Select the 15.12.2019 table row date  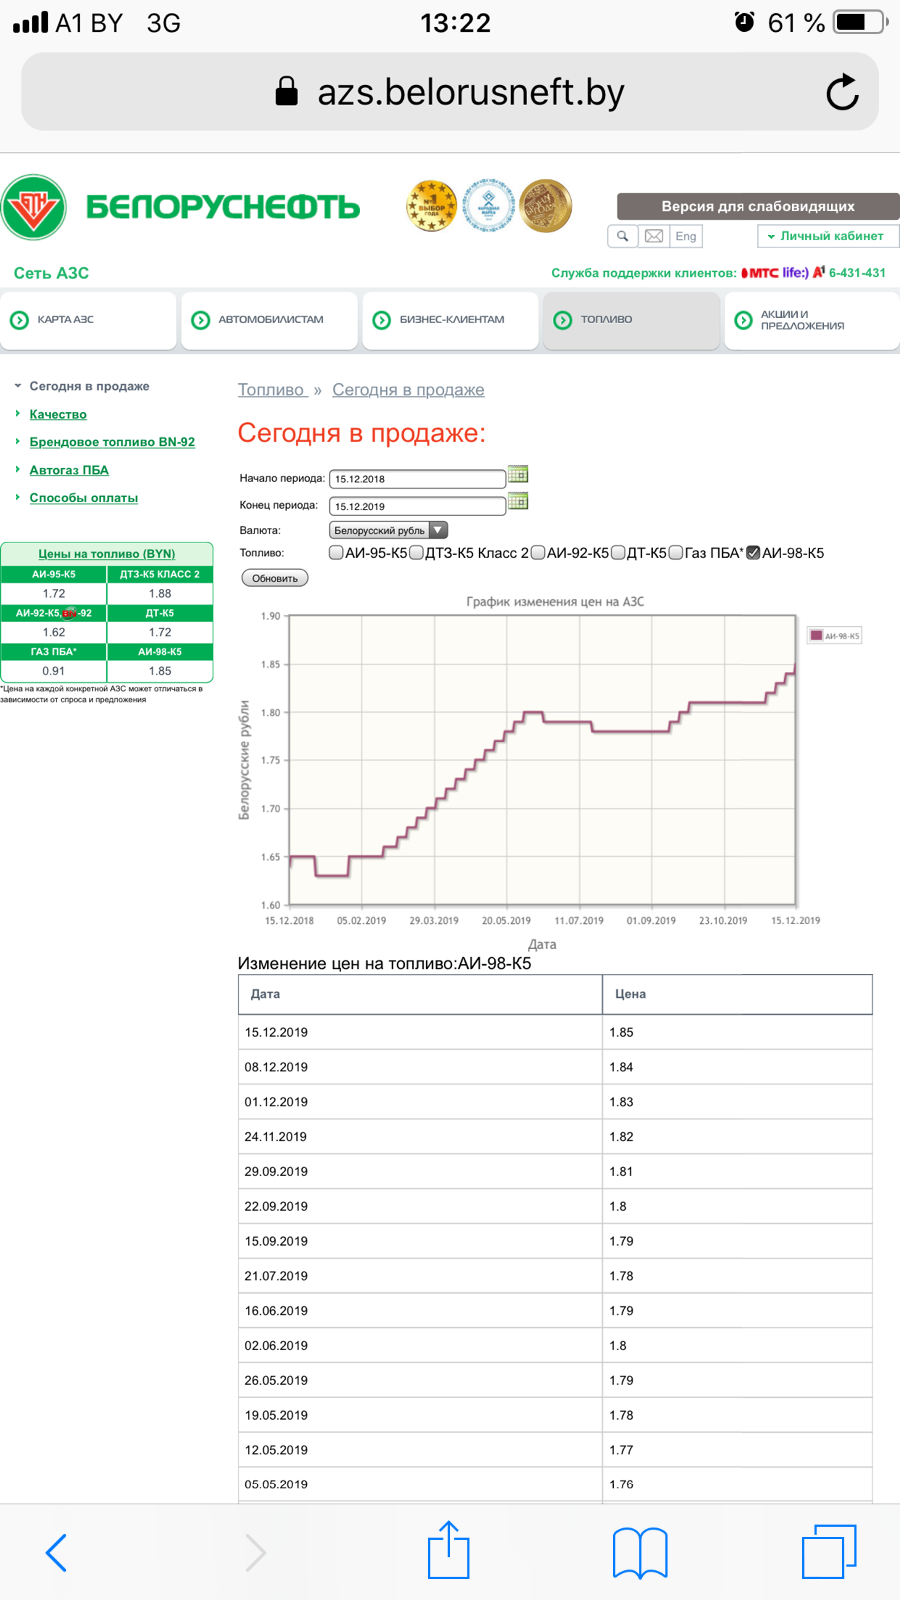[x=276, y=1032]
